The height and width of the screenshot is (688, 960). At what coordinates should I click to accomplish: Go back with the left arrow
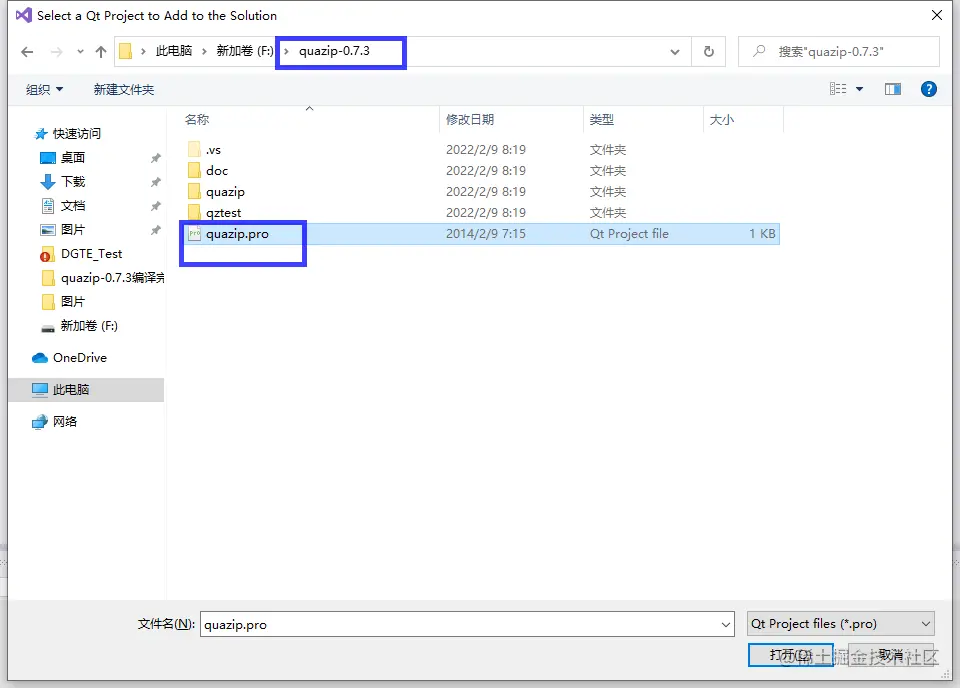[x=27, y=52]
